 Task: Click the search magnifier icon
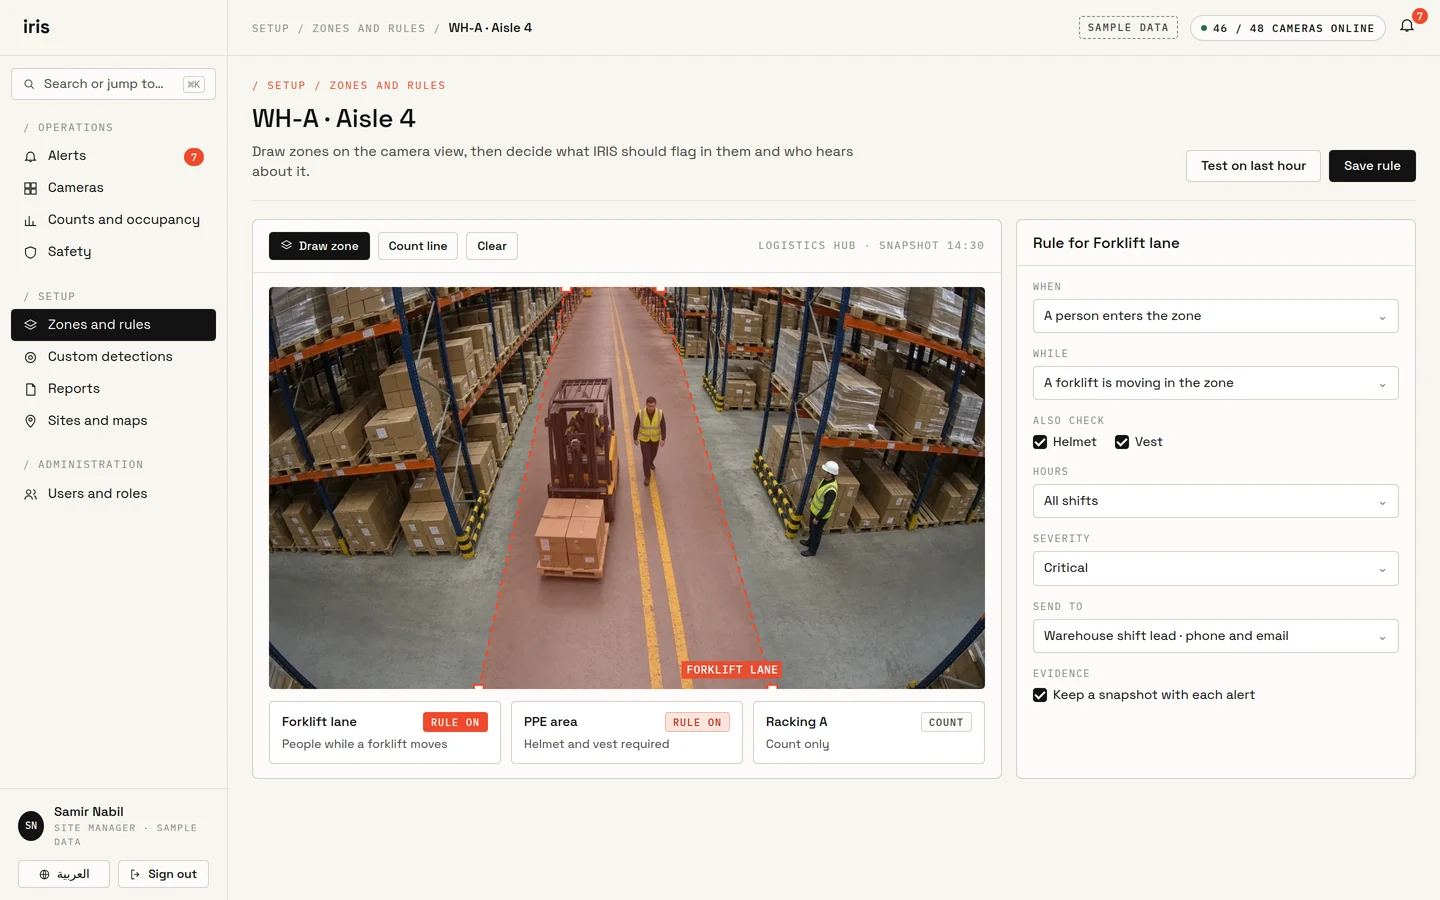29,84
